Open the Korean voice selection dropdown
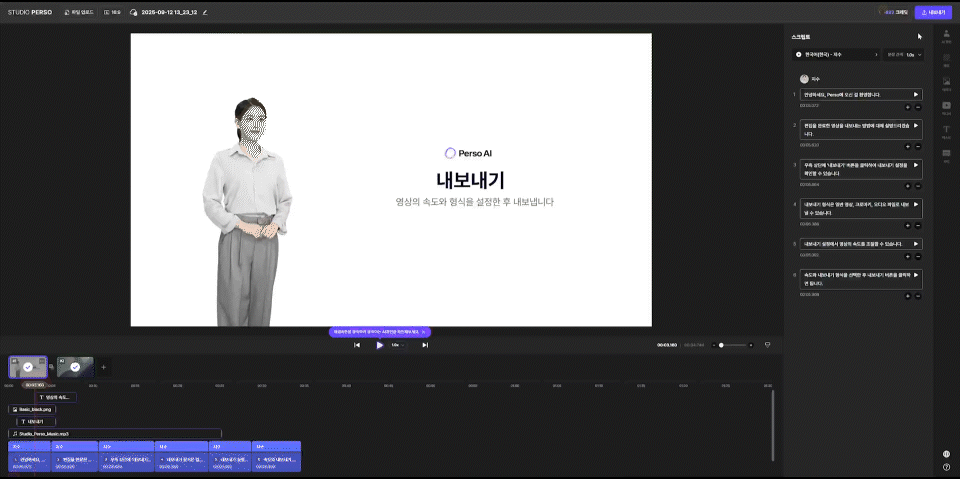This screenshot has height=479, width=960. point(837,55)
